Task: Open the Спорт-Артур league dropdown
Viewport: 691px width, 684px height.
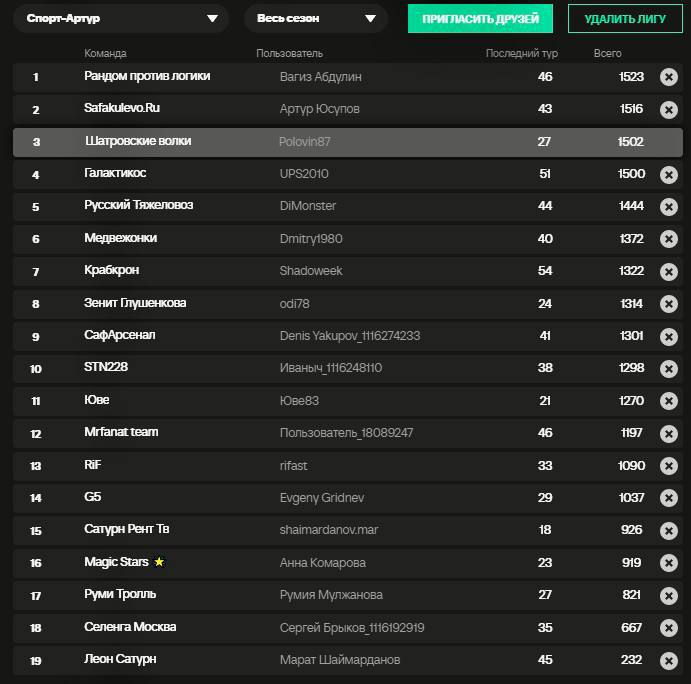Action: 121,19
